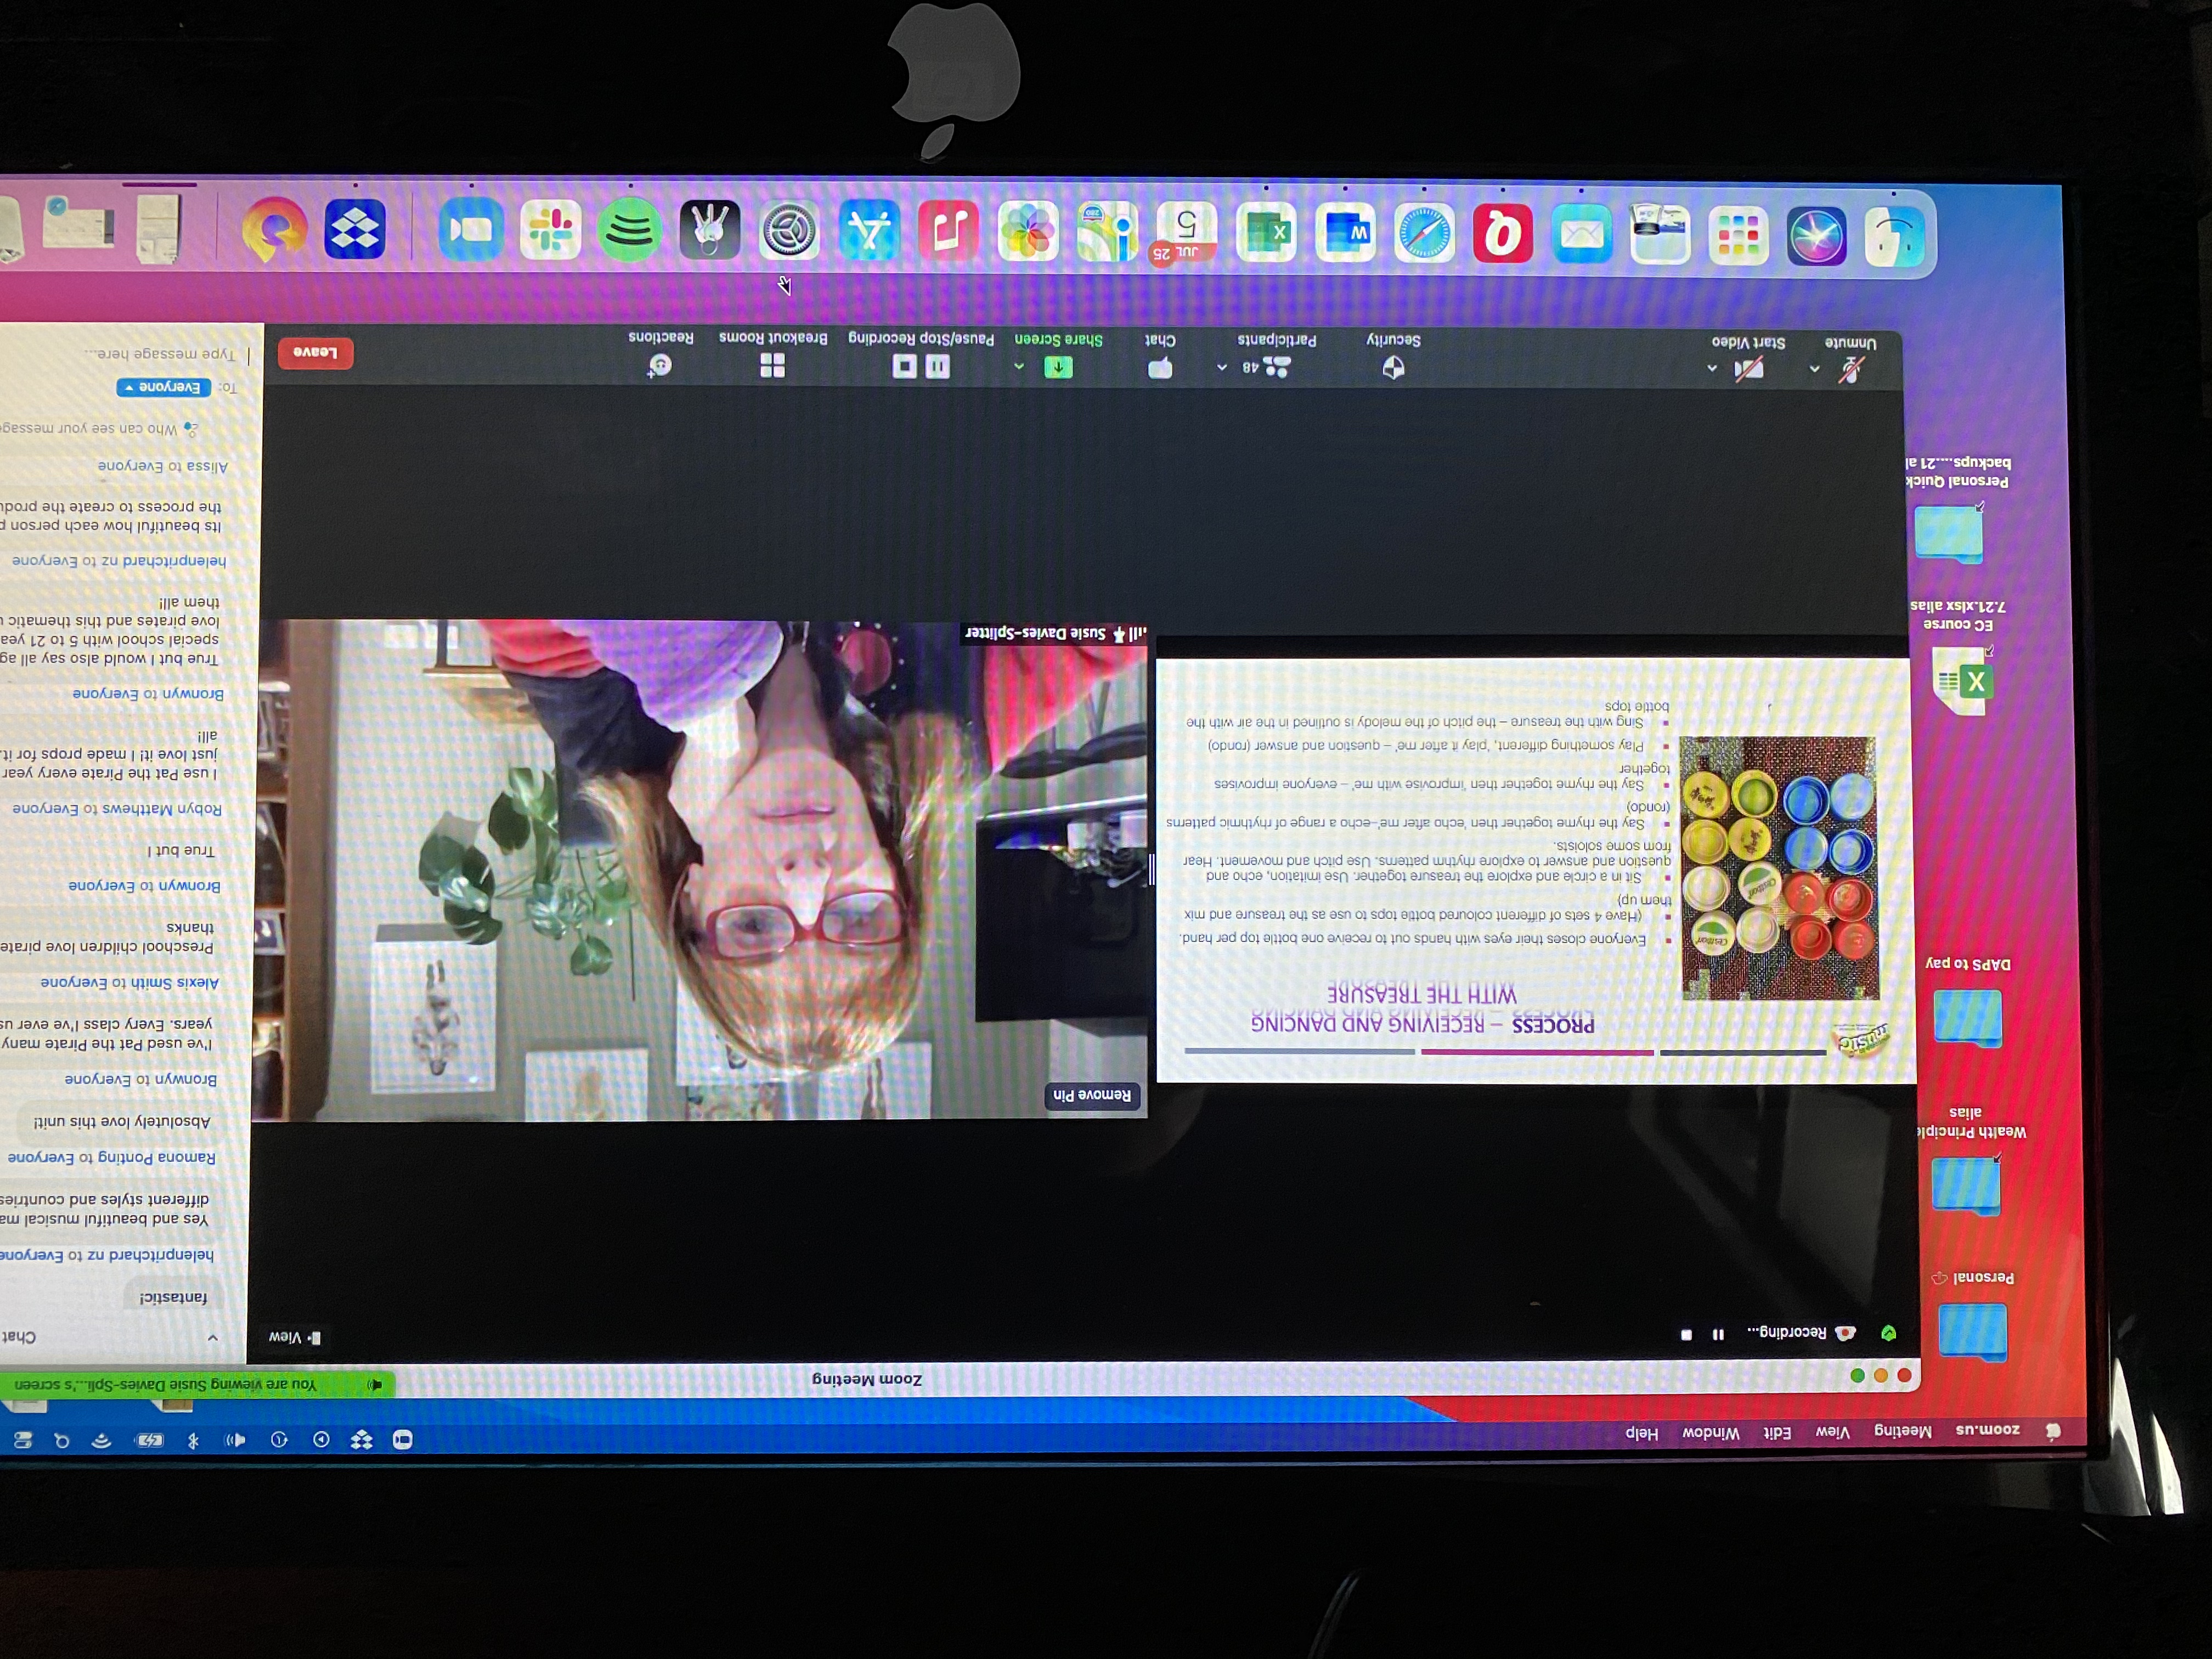2212x1659 pixels.
Task: Open Breakout Rooms icon
Action: tap(772, 365)
